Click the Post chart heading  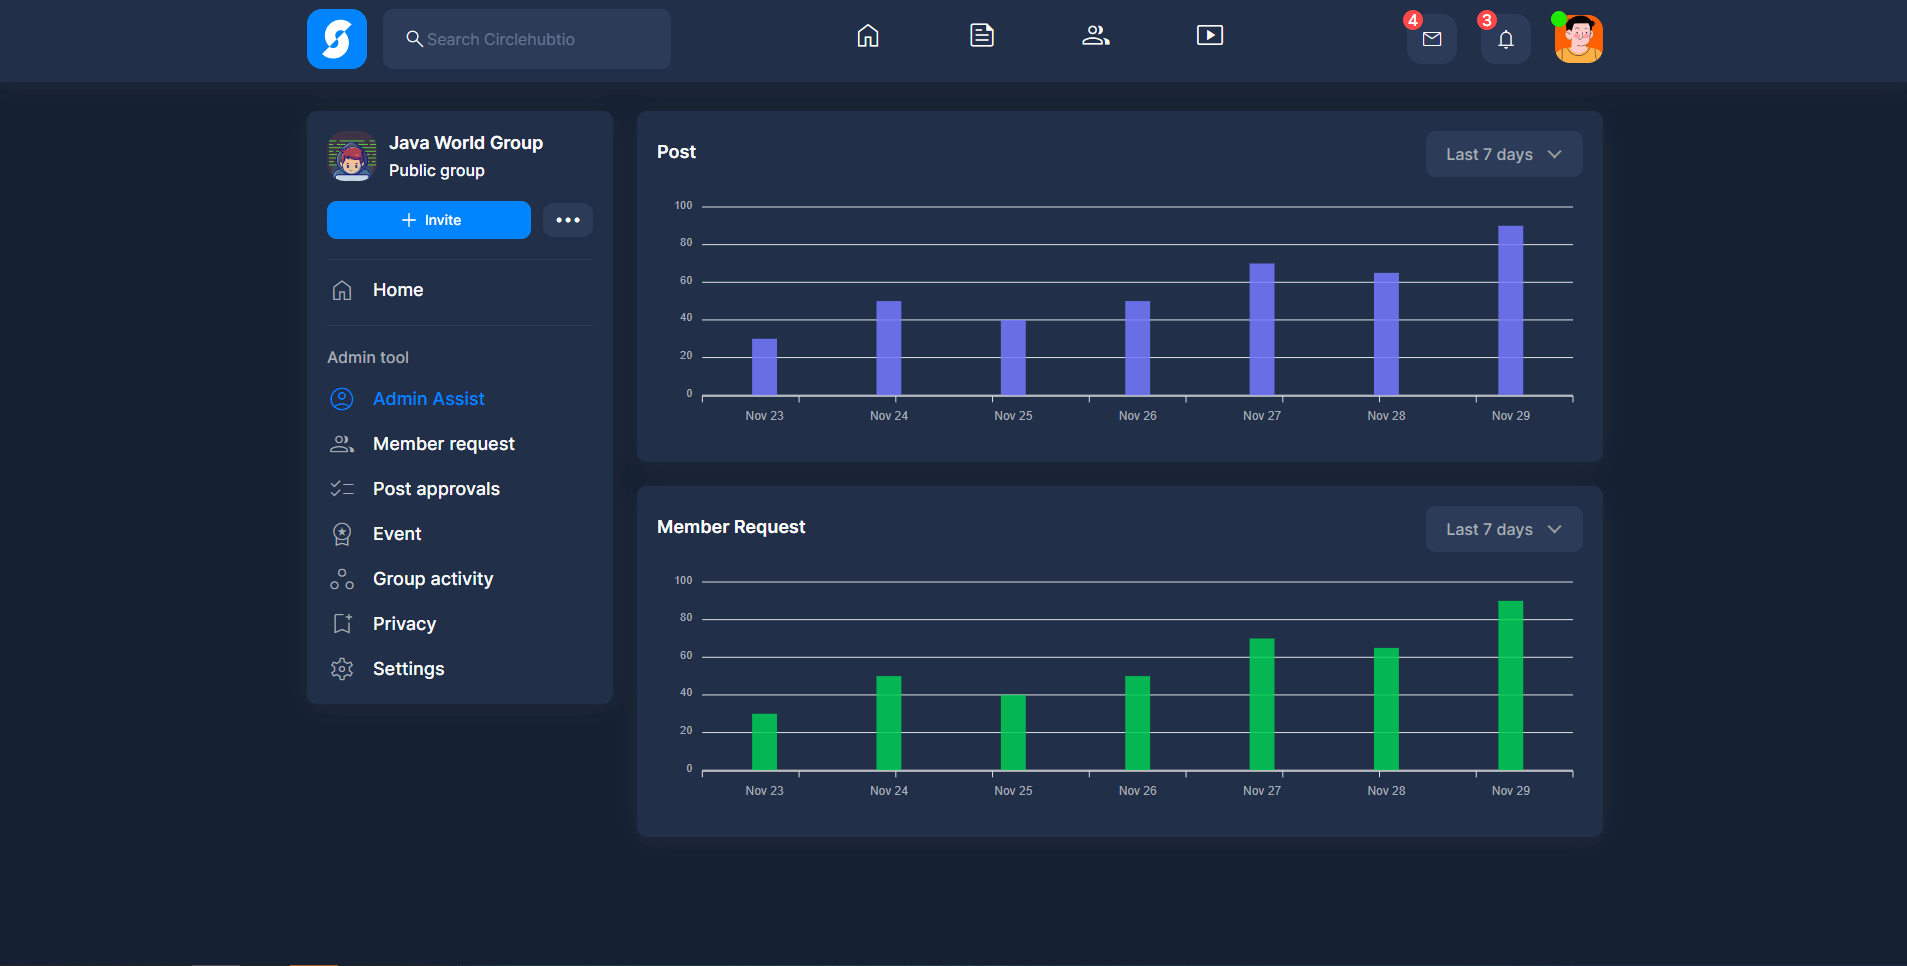(676, 152)
